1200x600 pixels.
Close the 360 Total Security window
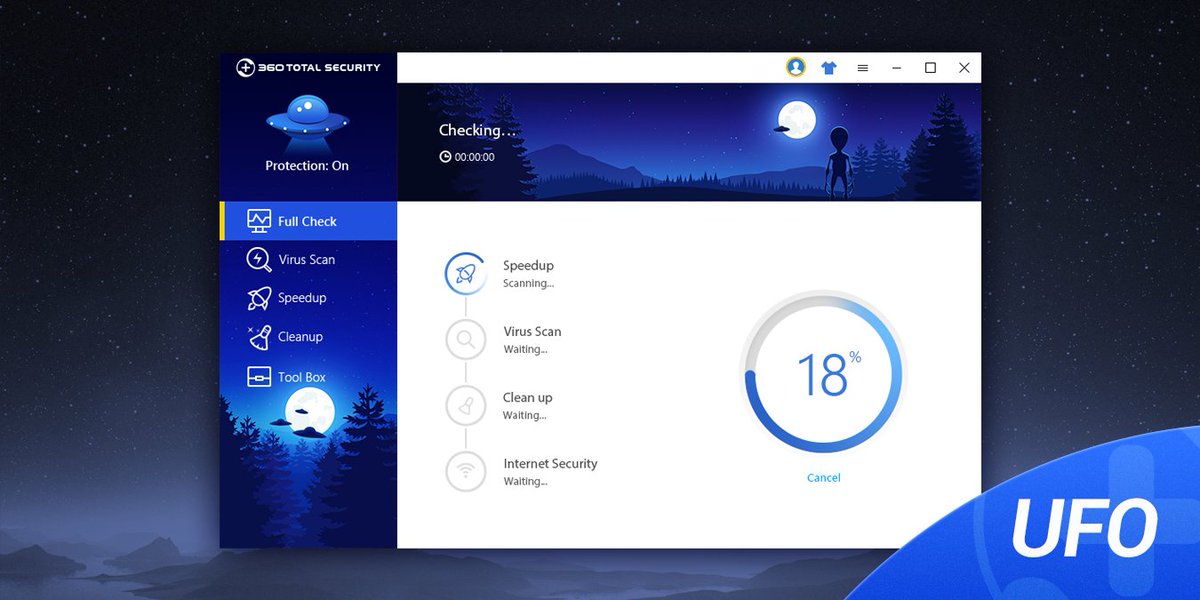(x=964, y=68)
